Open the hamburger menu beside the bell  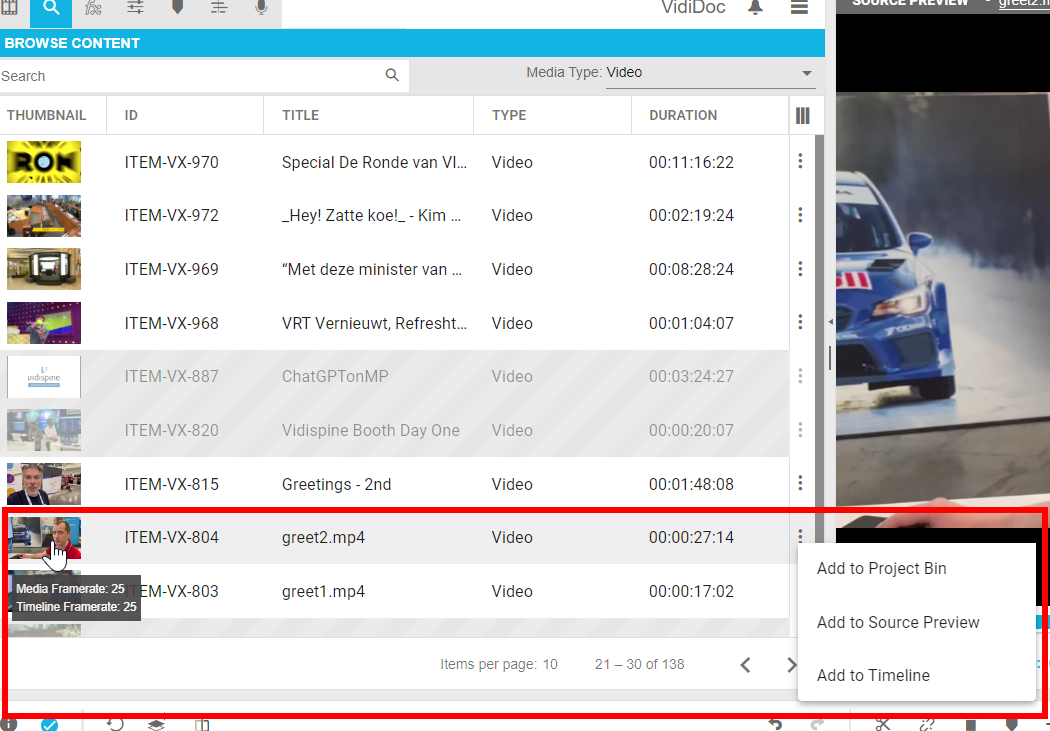pyautogui.click(x=799, y=7)
